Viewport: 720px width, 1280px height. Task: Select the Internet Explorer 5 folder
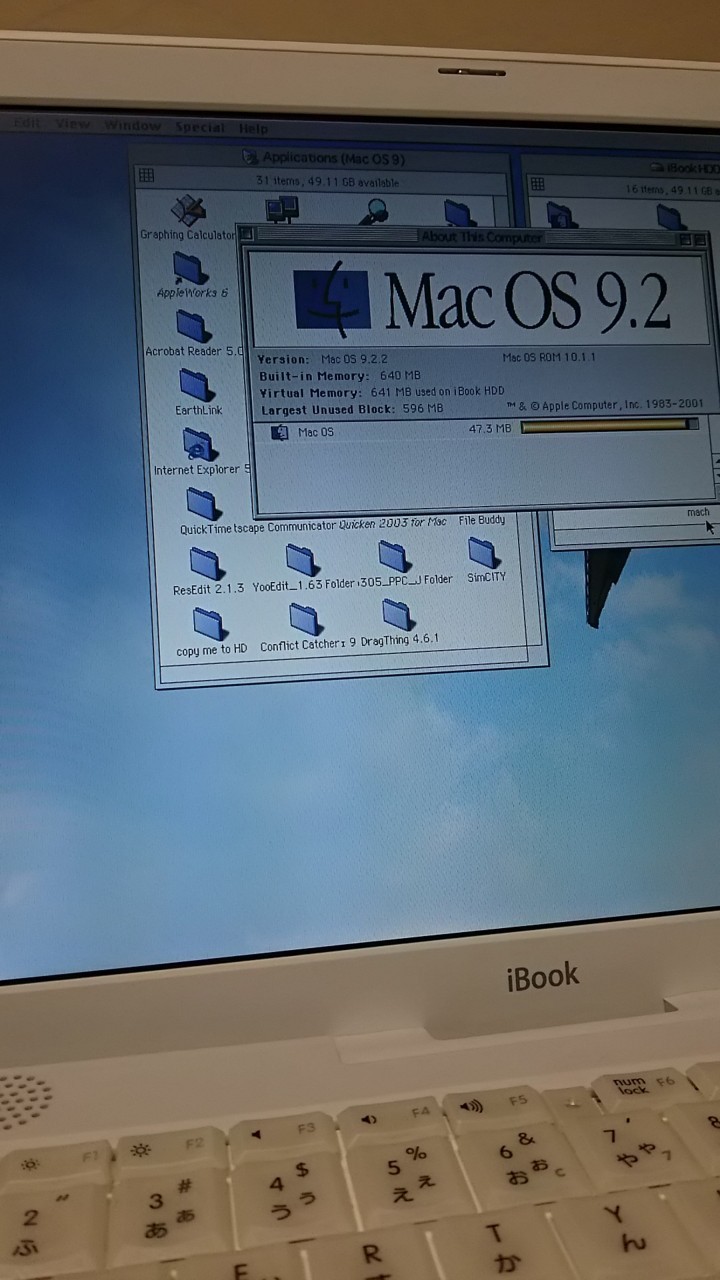tap(199, 445)
